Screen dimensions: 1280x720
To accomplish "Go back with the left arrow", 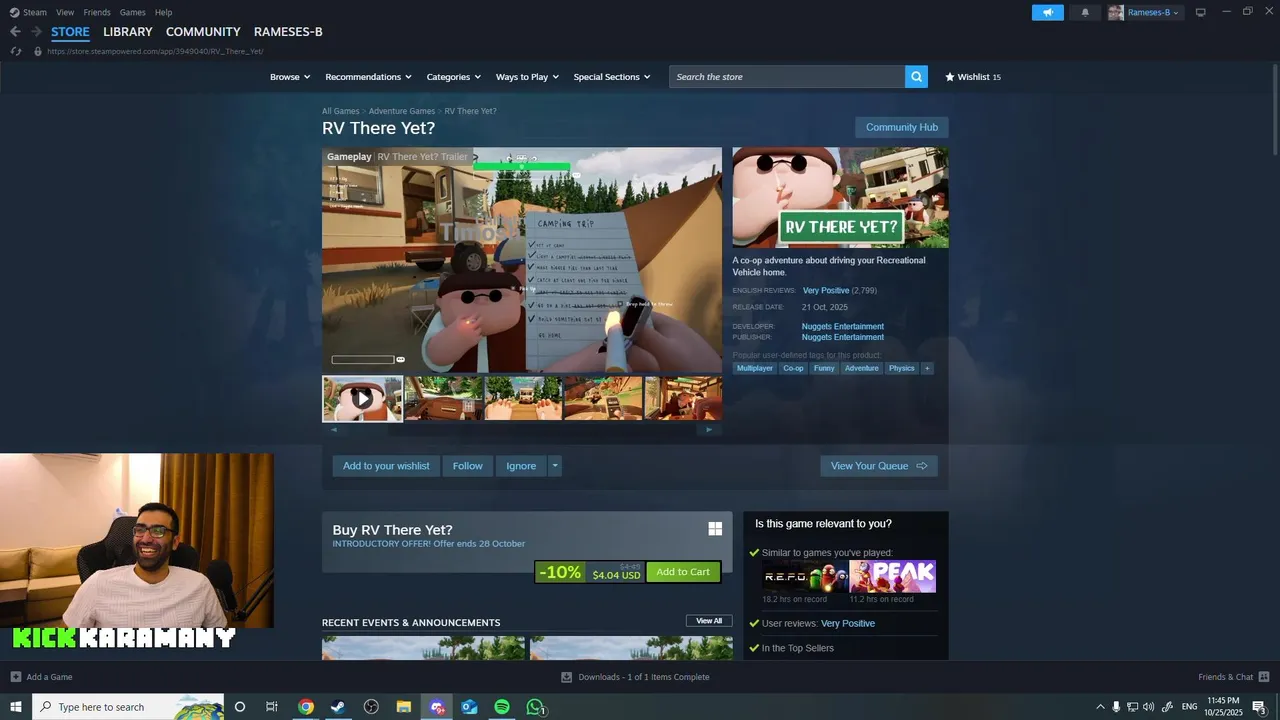I will (15, 32).
